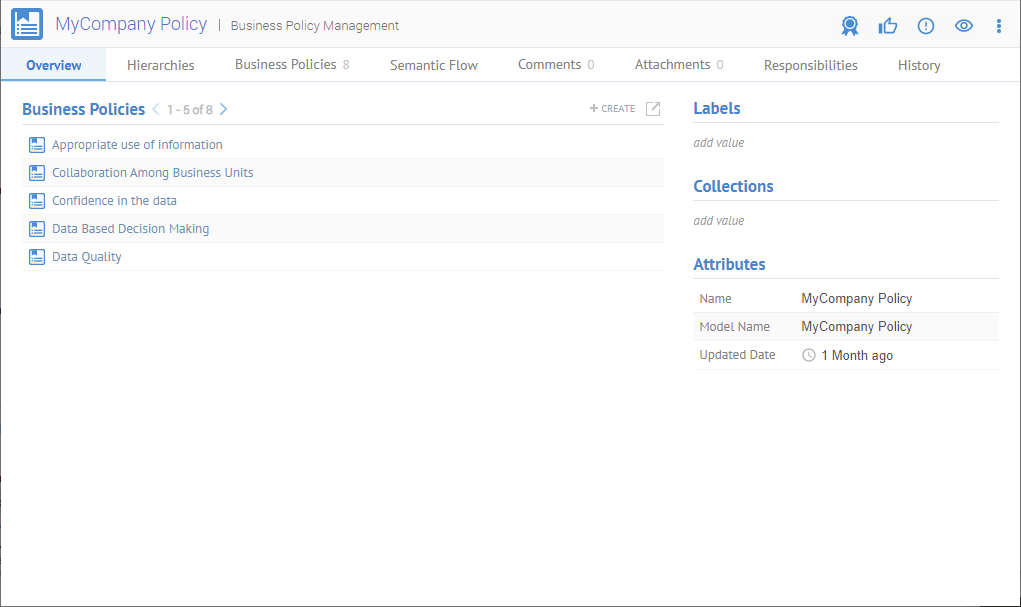Open Collaboration Among Business Units policy
The height and width of the screenshot is (607, 1021).
152,173
